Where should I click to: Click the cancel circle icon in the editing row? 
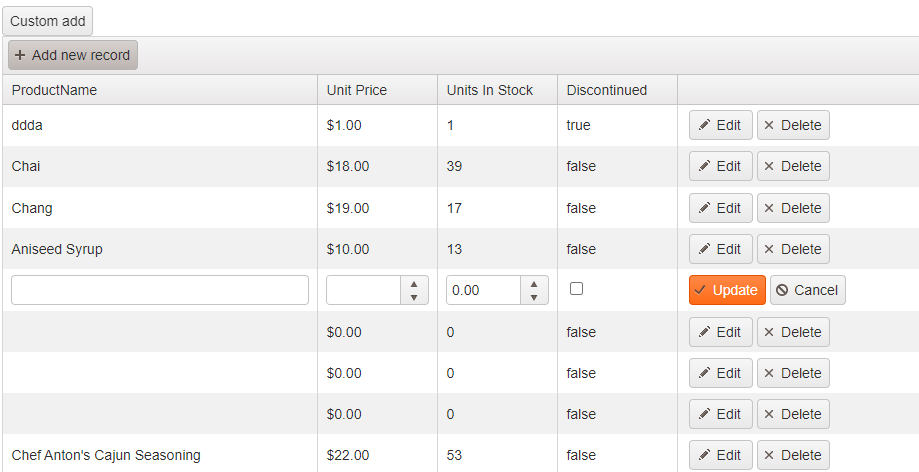(782, 290)
